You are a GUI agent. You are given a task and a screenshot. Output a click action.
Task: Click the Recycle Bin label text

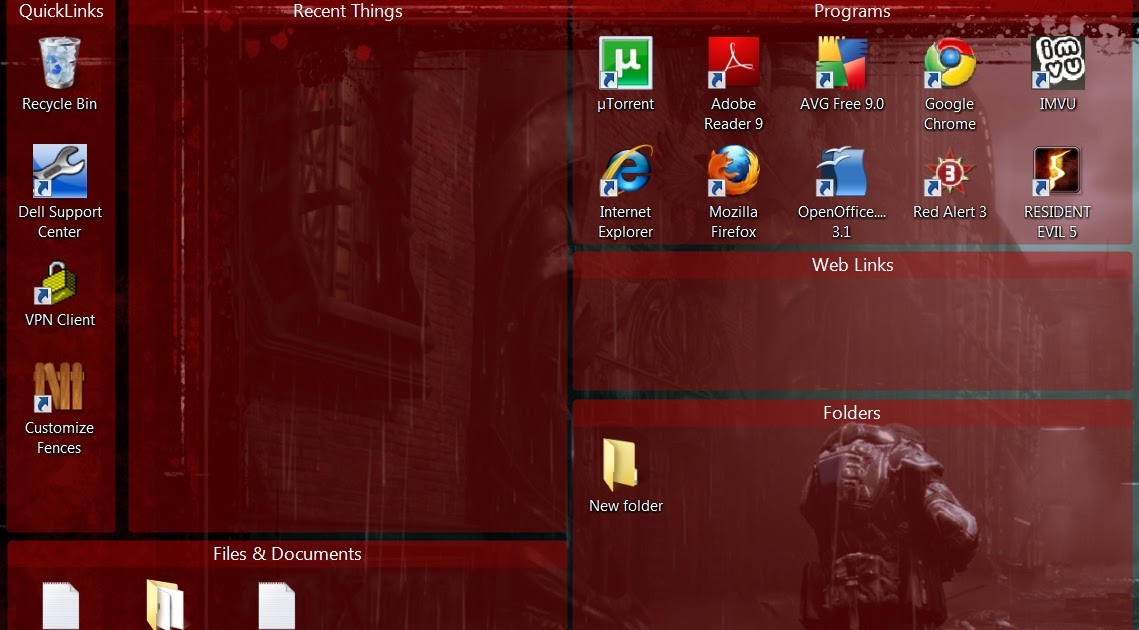coord(60,104)
